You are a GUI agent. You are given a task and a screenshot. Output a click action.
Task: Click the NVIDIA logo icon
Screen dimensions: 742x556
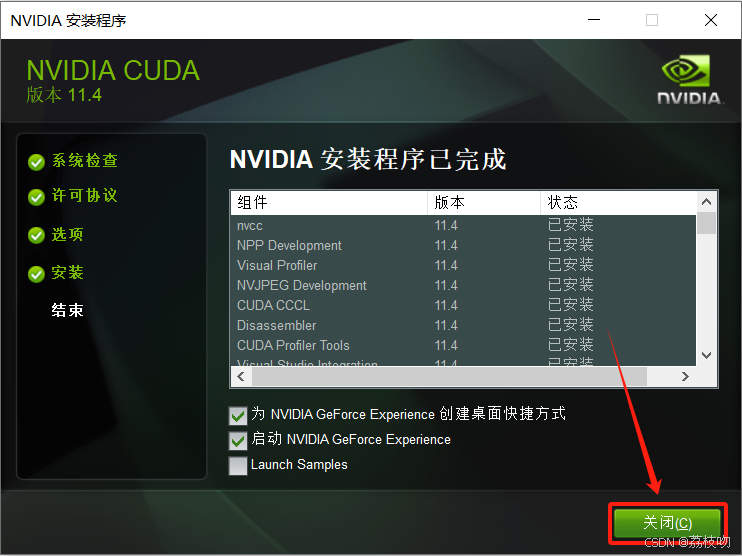pos(689,79)
